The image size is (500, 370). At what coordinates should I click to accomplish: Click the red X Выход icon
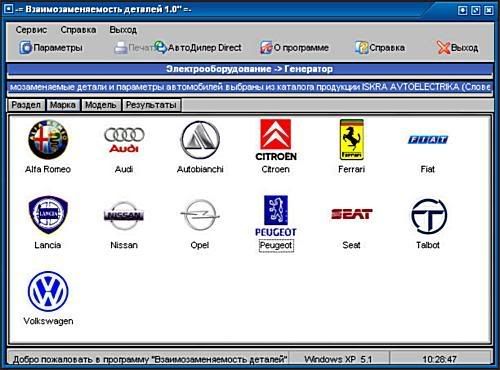tap(443, 48)
